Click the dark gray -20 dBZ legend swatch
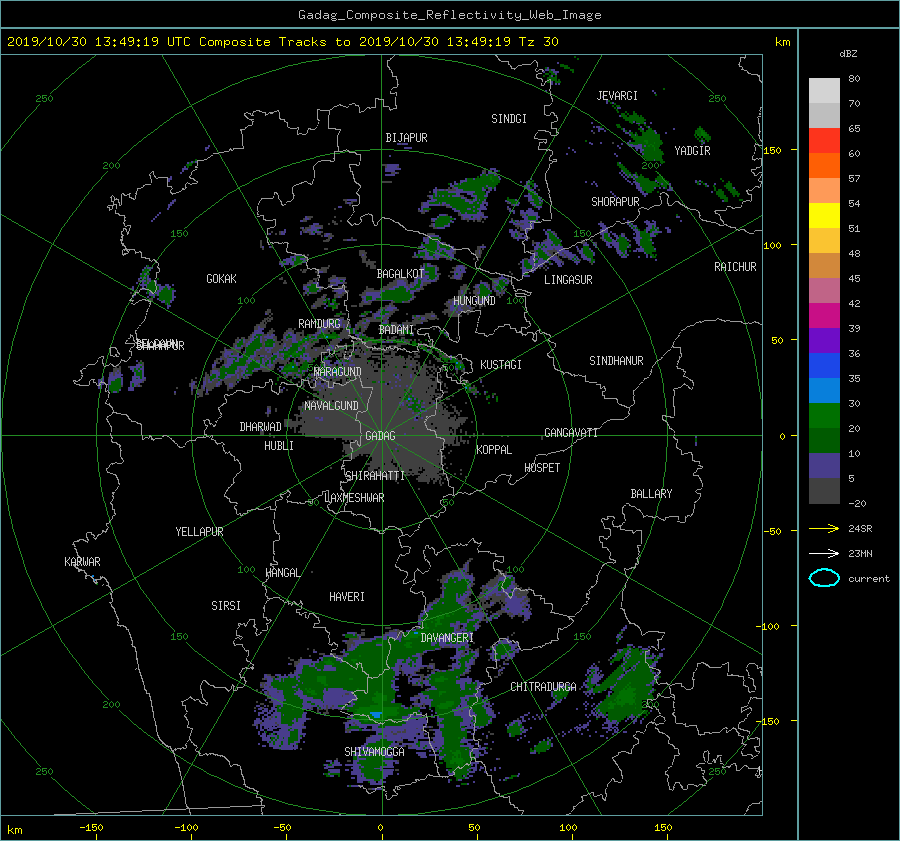 (824, 491)
